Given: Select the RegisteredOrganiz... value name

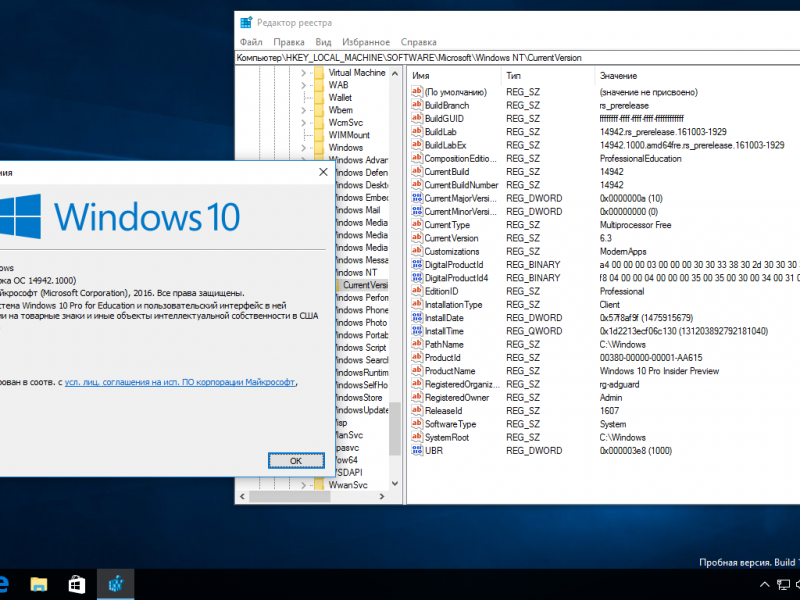Looking at the screenshot, I should 462,384.
